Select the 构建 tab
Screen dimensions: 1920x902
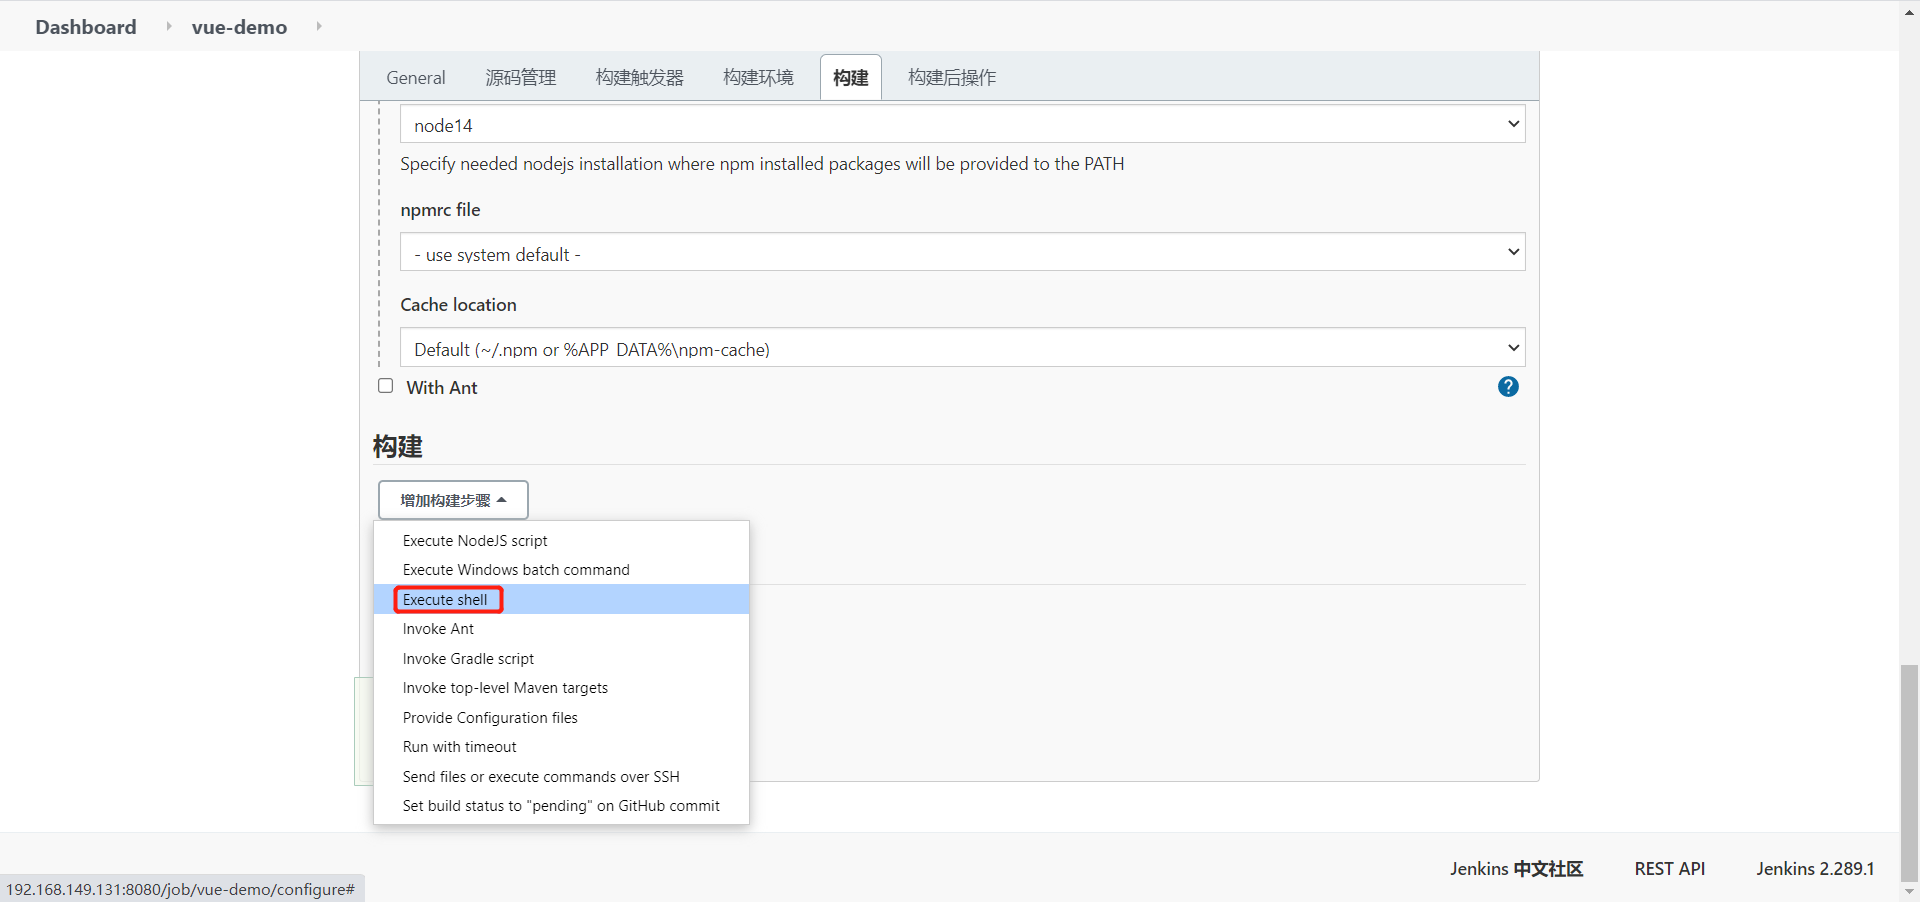click(851, 78)
